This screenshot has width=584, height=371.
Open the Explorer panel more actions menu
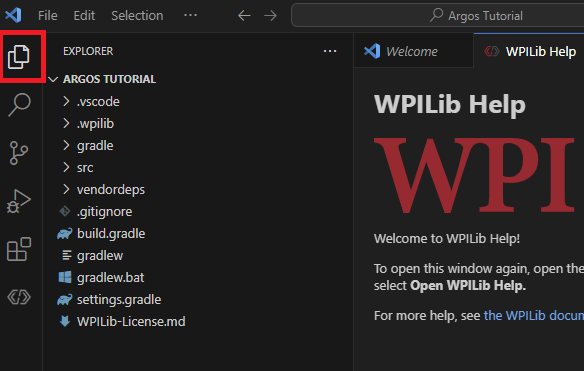point(330,51)
